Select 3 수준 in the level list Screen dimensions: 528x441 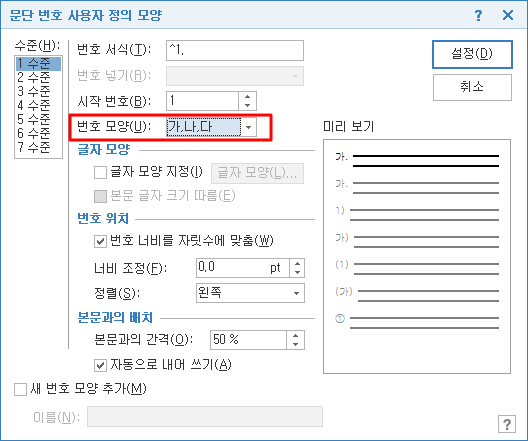38,91
